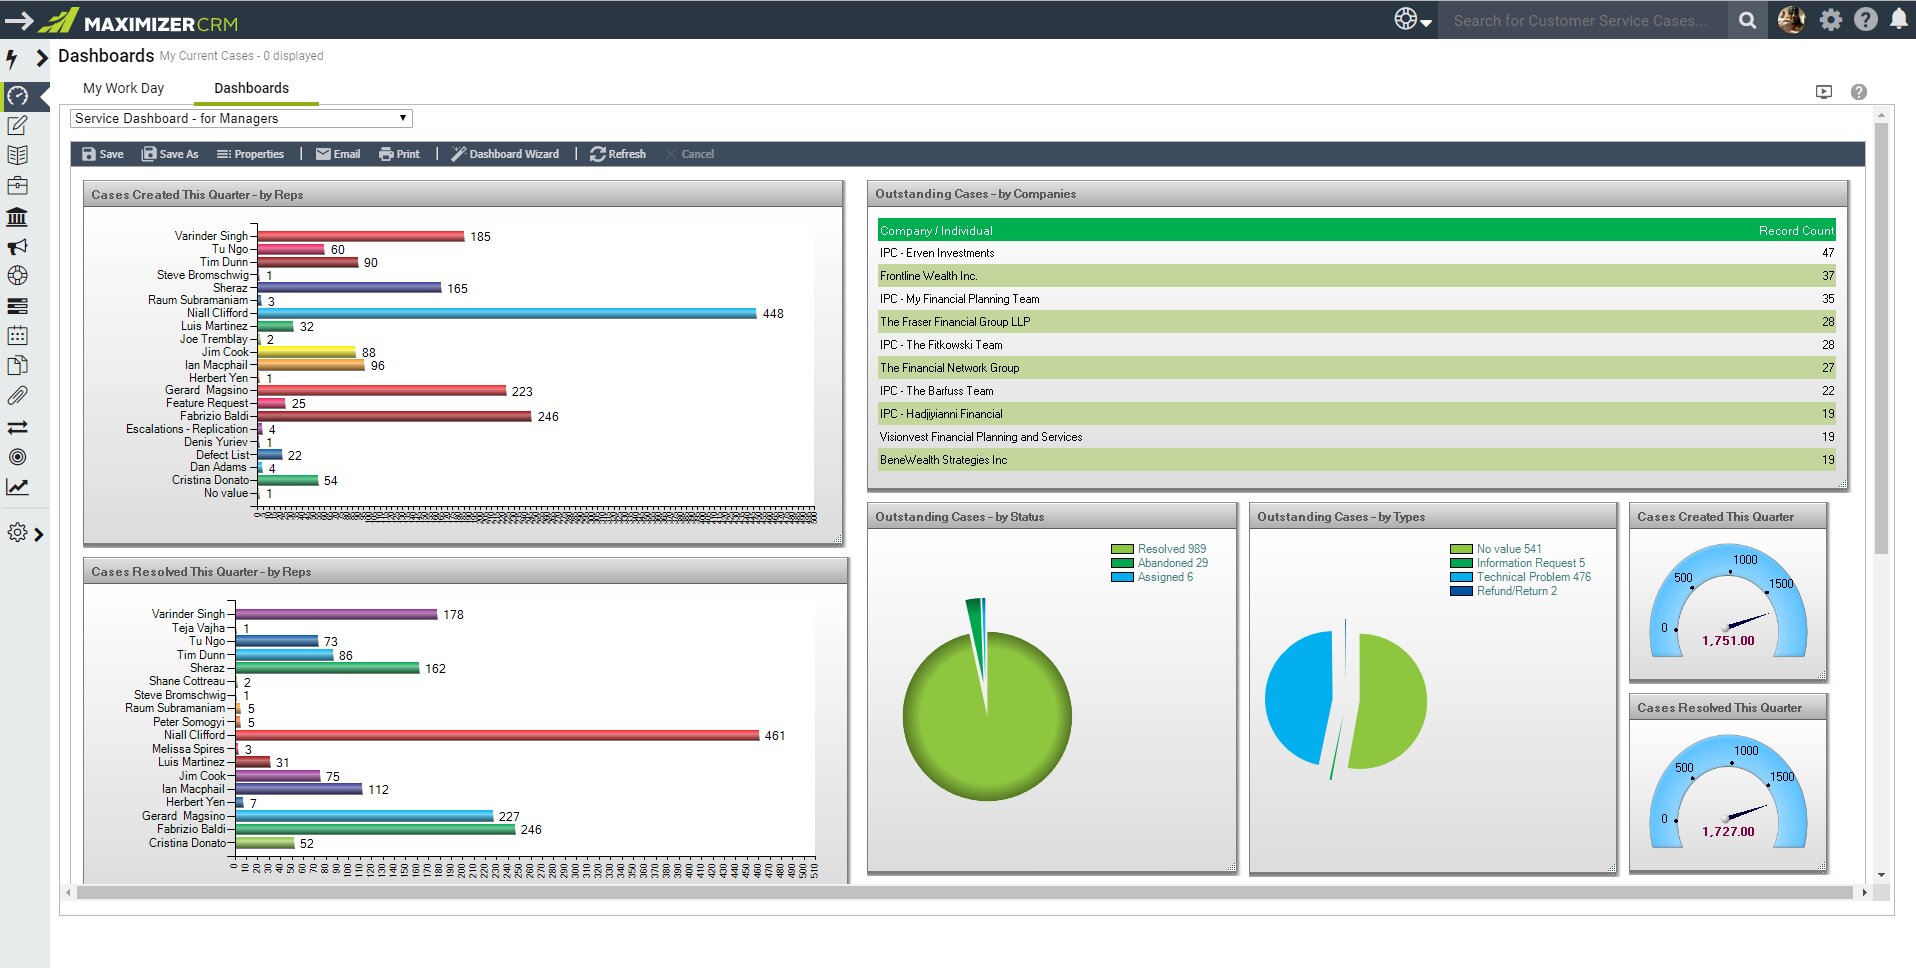Viewport: 1916px width, 968px height.
Task: Open the Calendar icon in the left sidebar
Action: (x=17, y=337)
